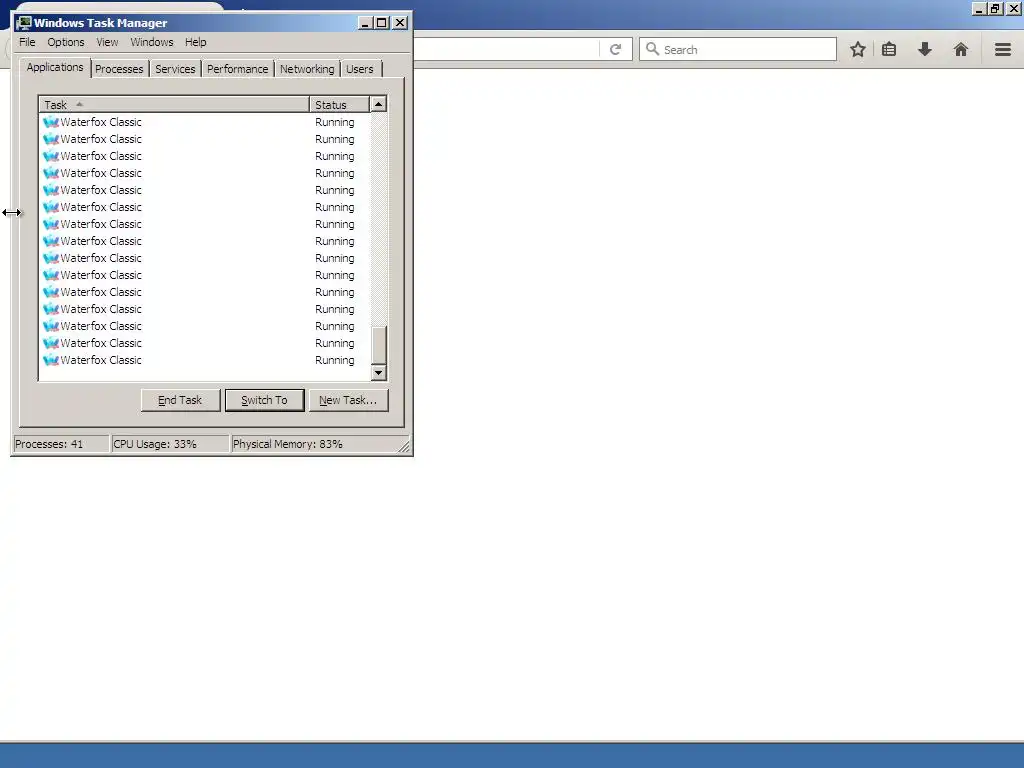Switch to the Networking tab

(307, 69)
